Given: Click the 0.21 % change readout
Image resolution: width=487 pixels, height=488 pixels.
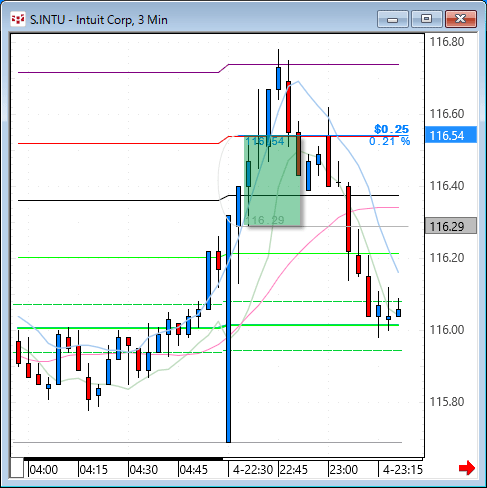Looking at the screenshot, I should (x=389, y=141).
